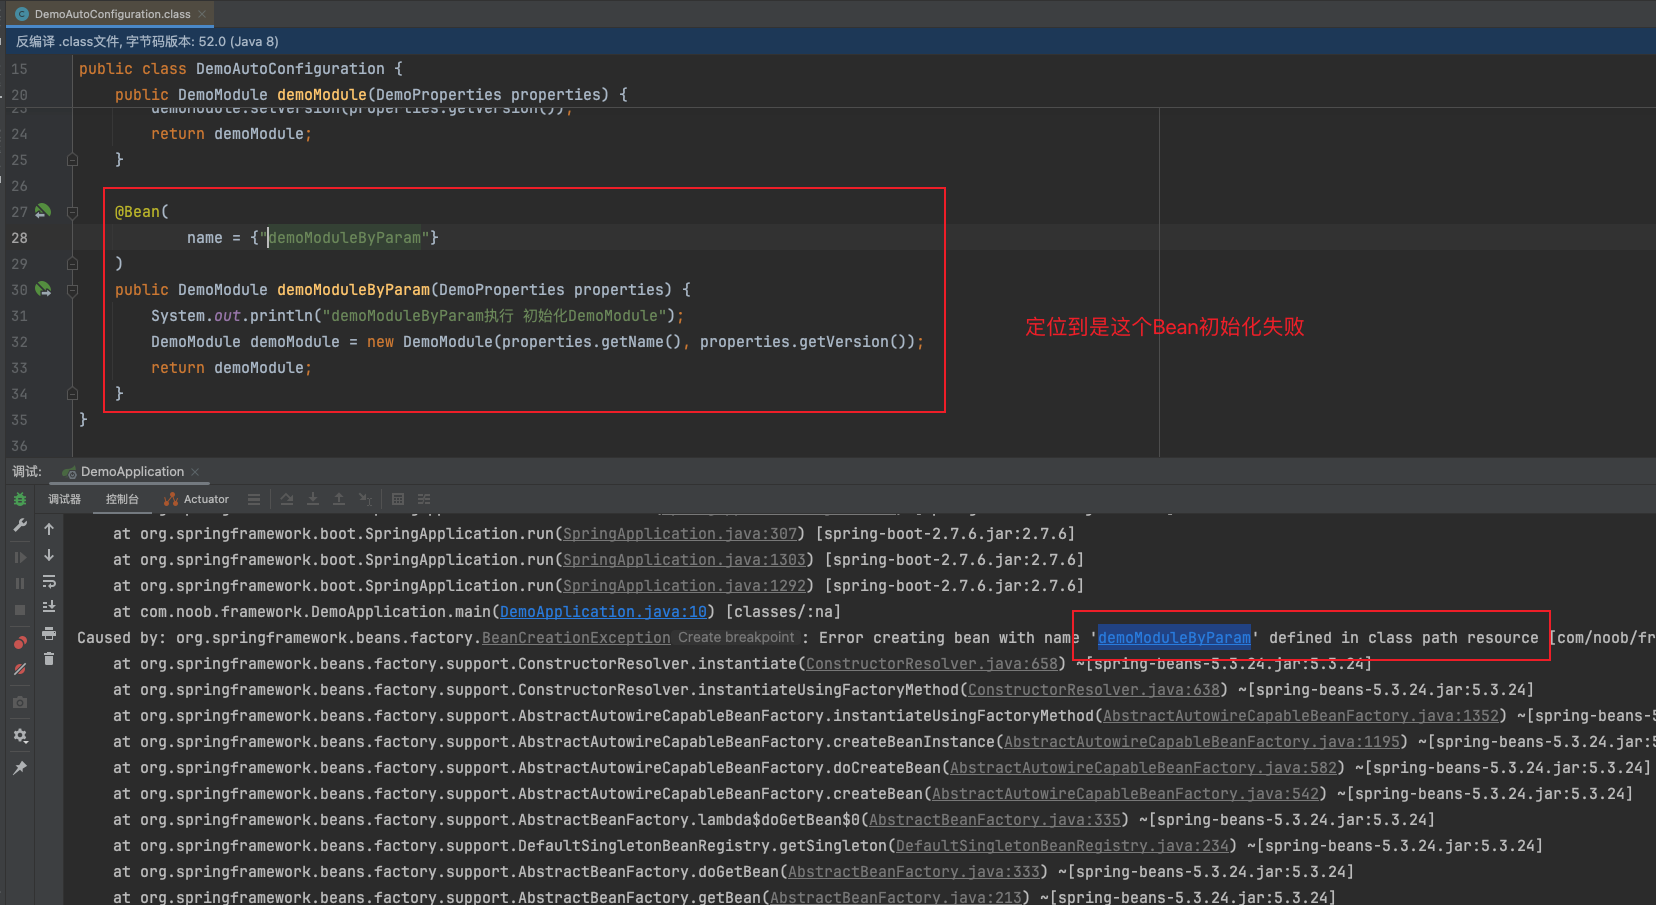Open the SpringApplication.java:1292 link
Viewport: 1656px width, 905px height.
click(x=684, y=586)
